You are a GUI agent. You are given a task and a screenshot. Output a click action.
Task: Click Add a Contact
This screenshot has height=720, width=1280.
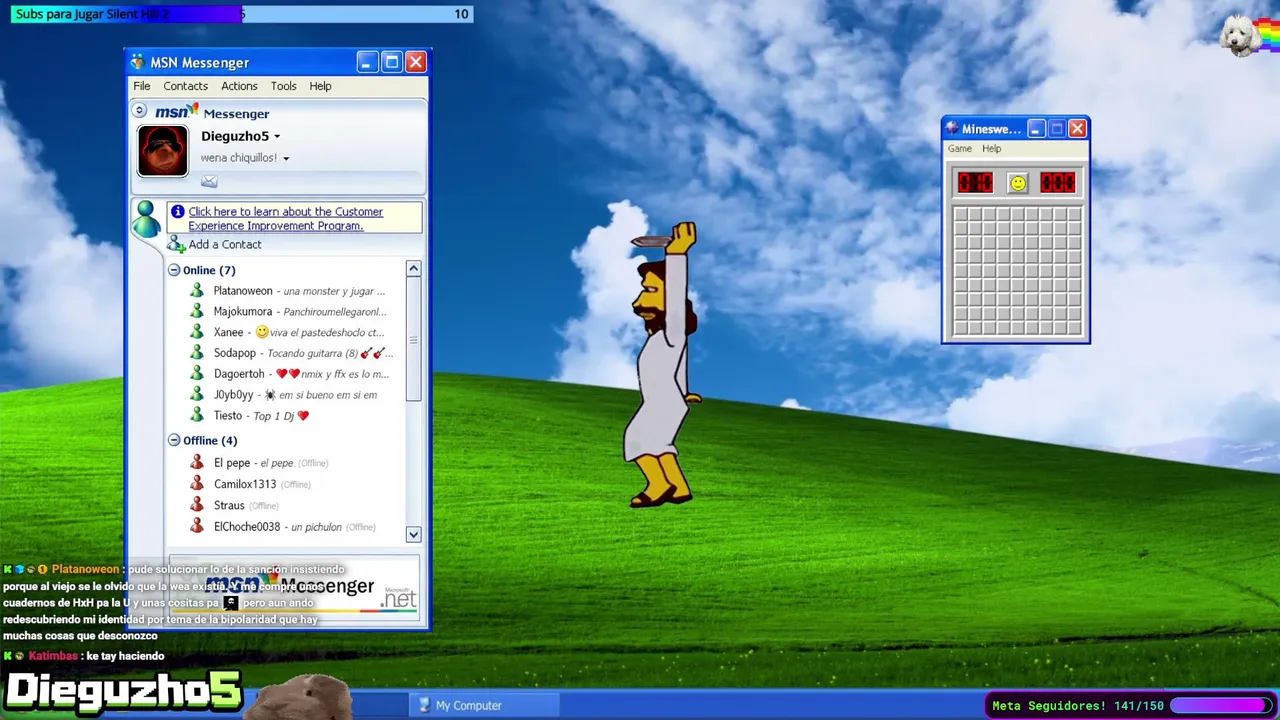225,244
